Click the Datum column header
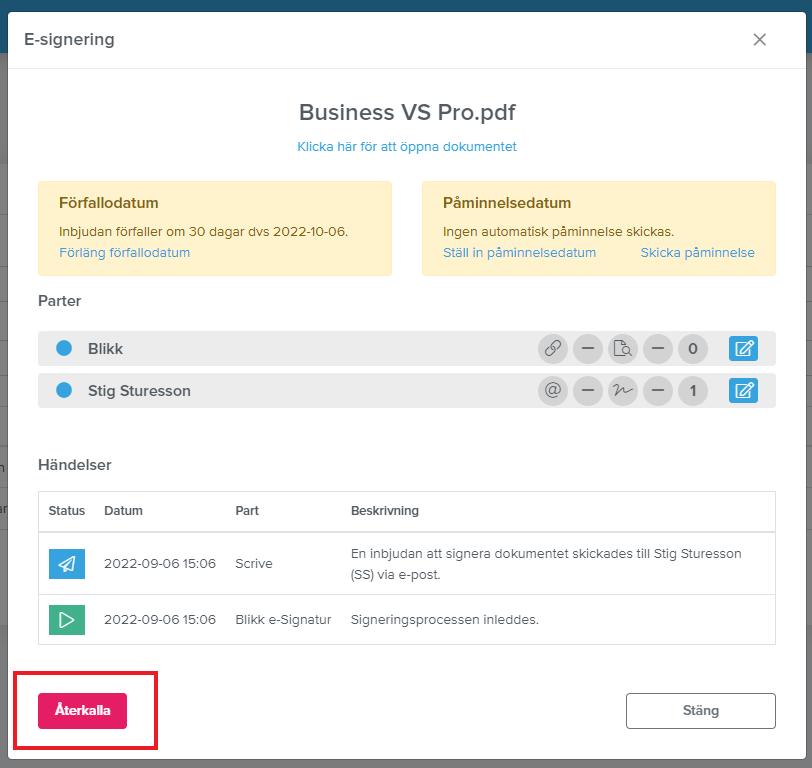 pyautogui.click(x=123, y=511)
